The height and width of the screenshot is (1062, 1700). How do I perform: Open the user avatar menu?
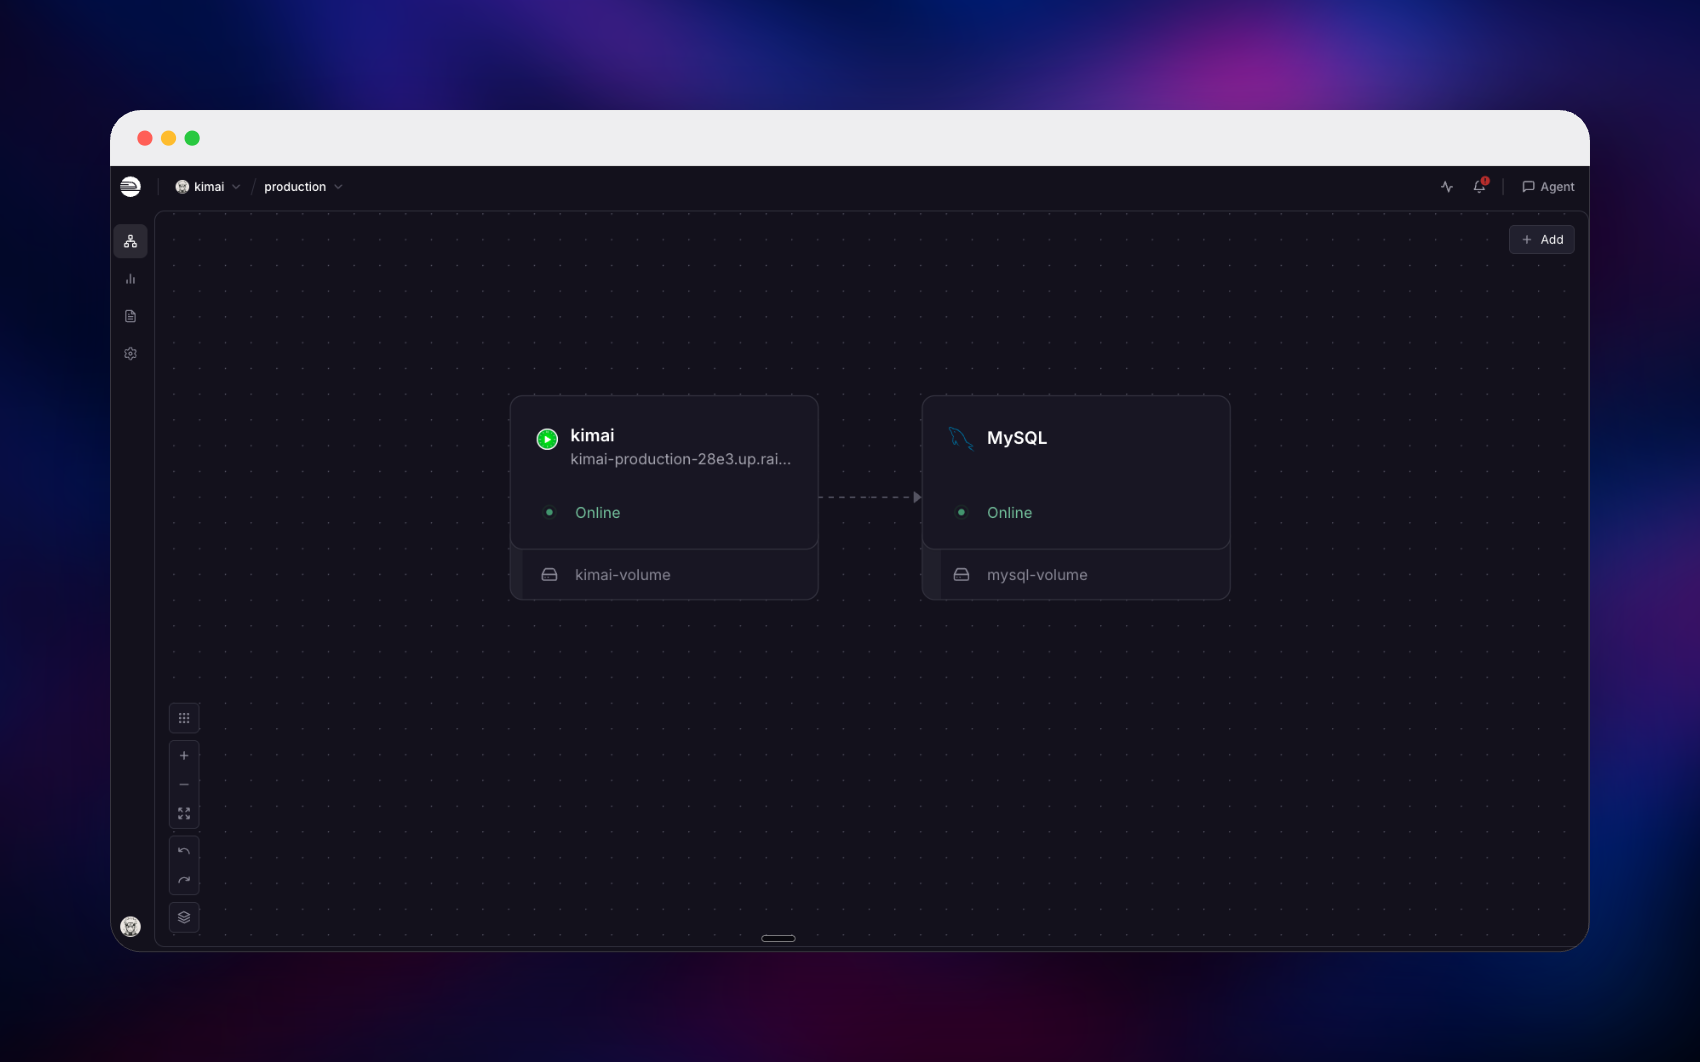131,926
